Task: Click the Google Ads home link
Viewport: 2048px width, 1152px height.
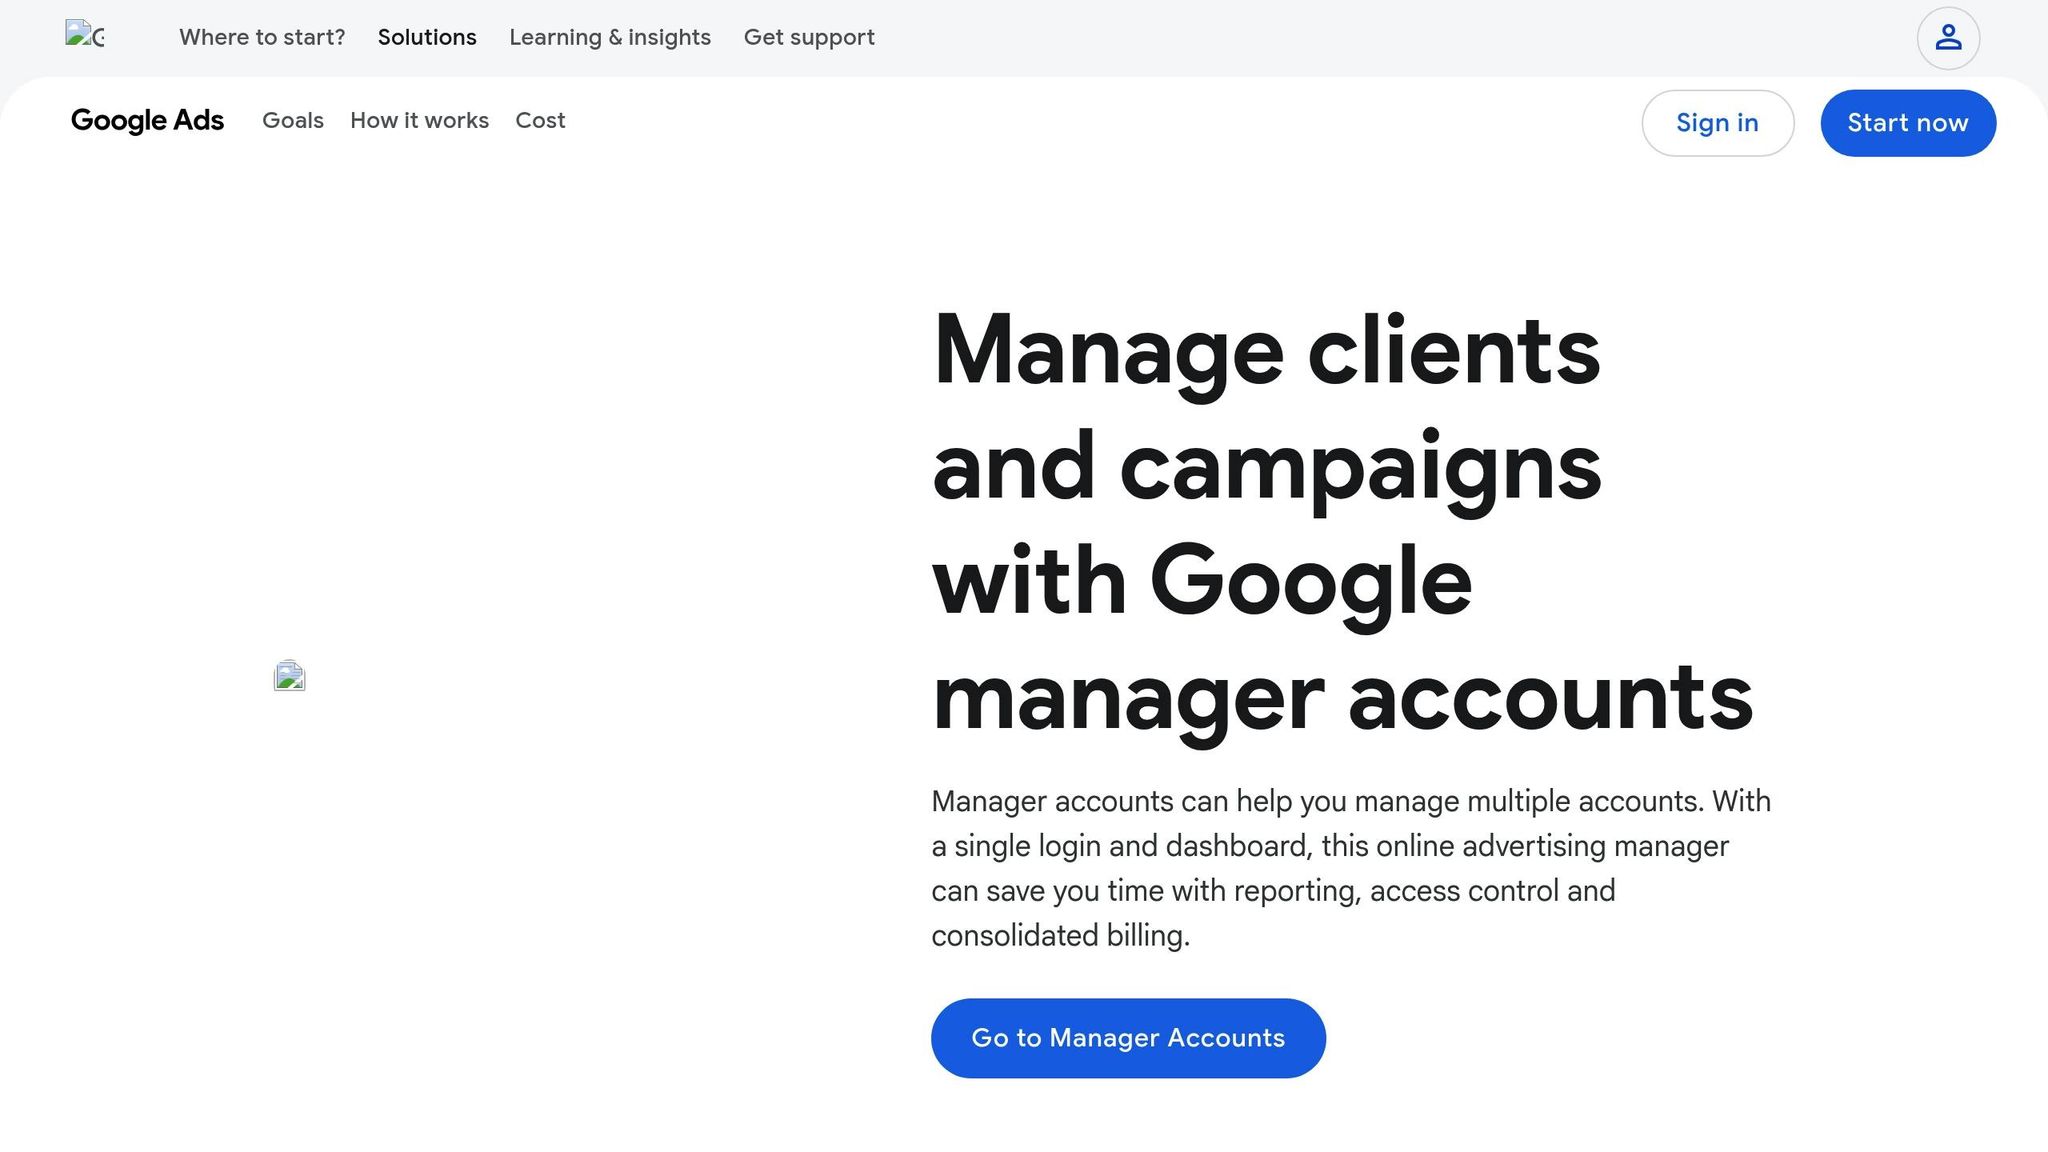Action: tap(147, 121)
